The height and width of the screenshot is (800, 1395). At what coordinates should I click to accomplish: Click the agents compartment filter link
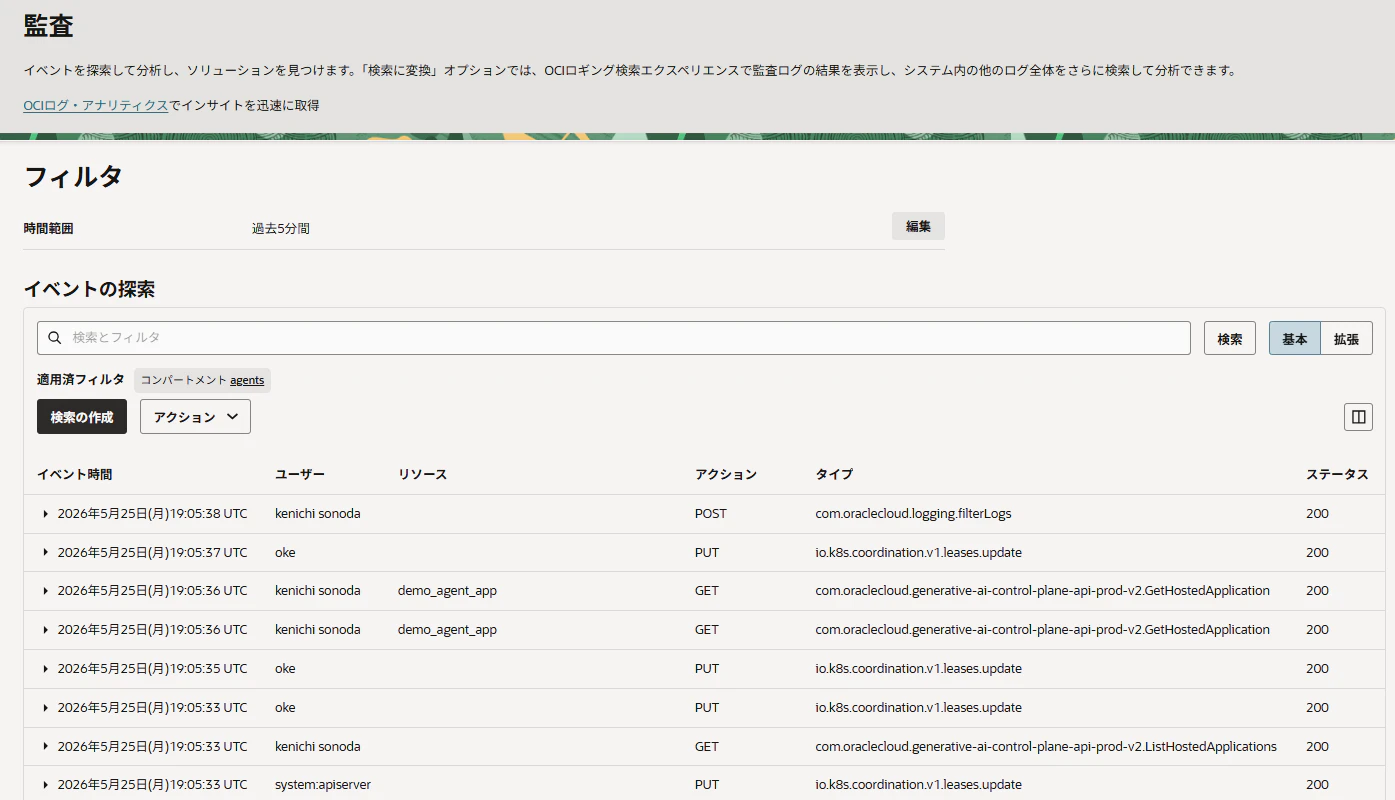click(x=247, y=380)
